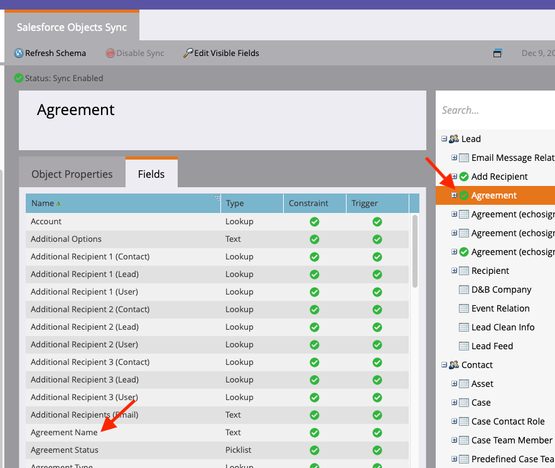Click the green sync status check icon
The height and width of the screenshot is (468, 555).
point(19,78)
